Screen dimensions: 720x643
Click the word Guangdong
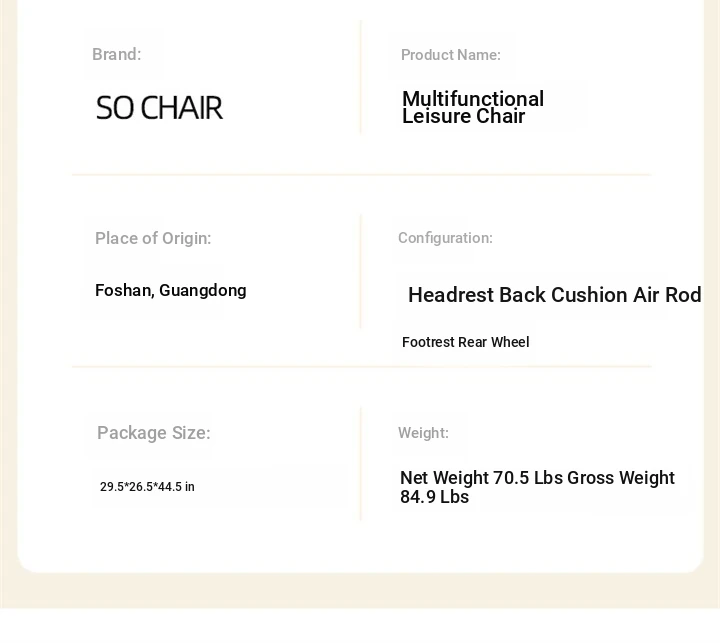pos(203,291)
